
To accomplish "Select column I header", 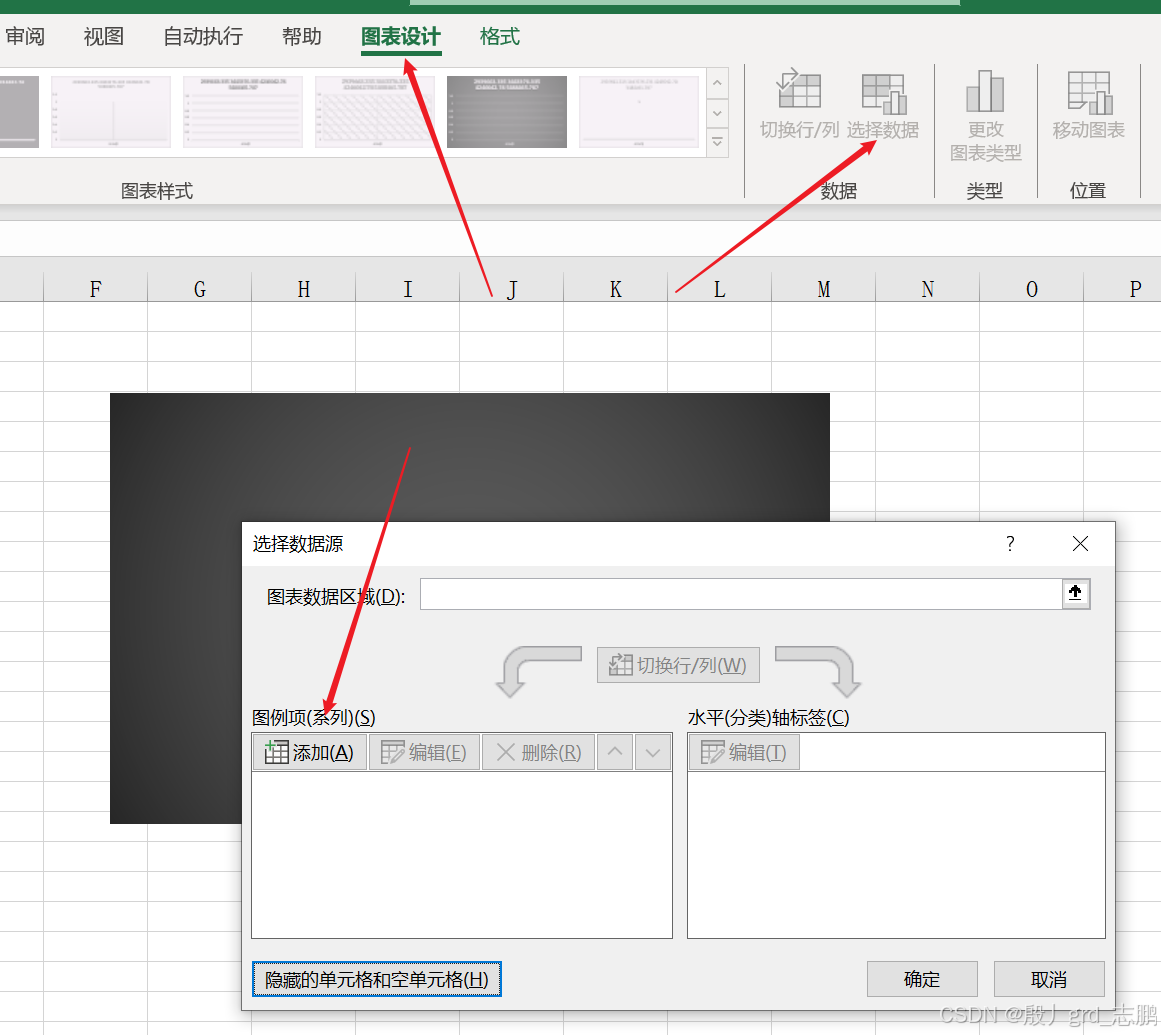I will 407,288.
